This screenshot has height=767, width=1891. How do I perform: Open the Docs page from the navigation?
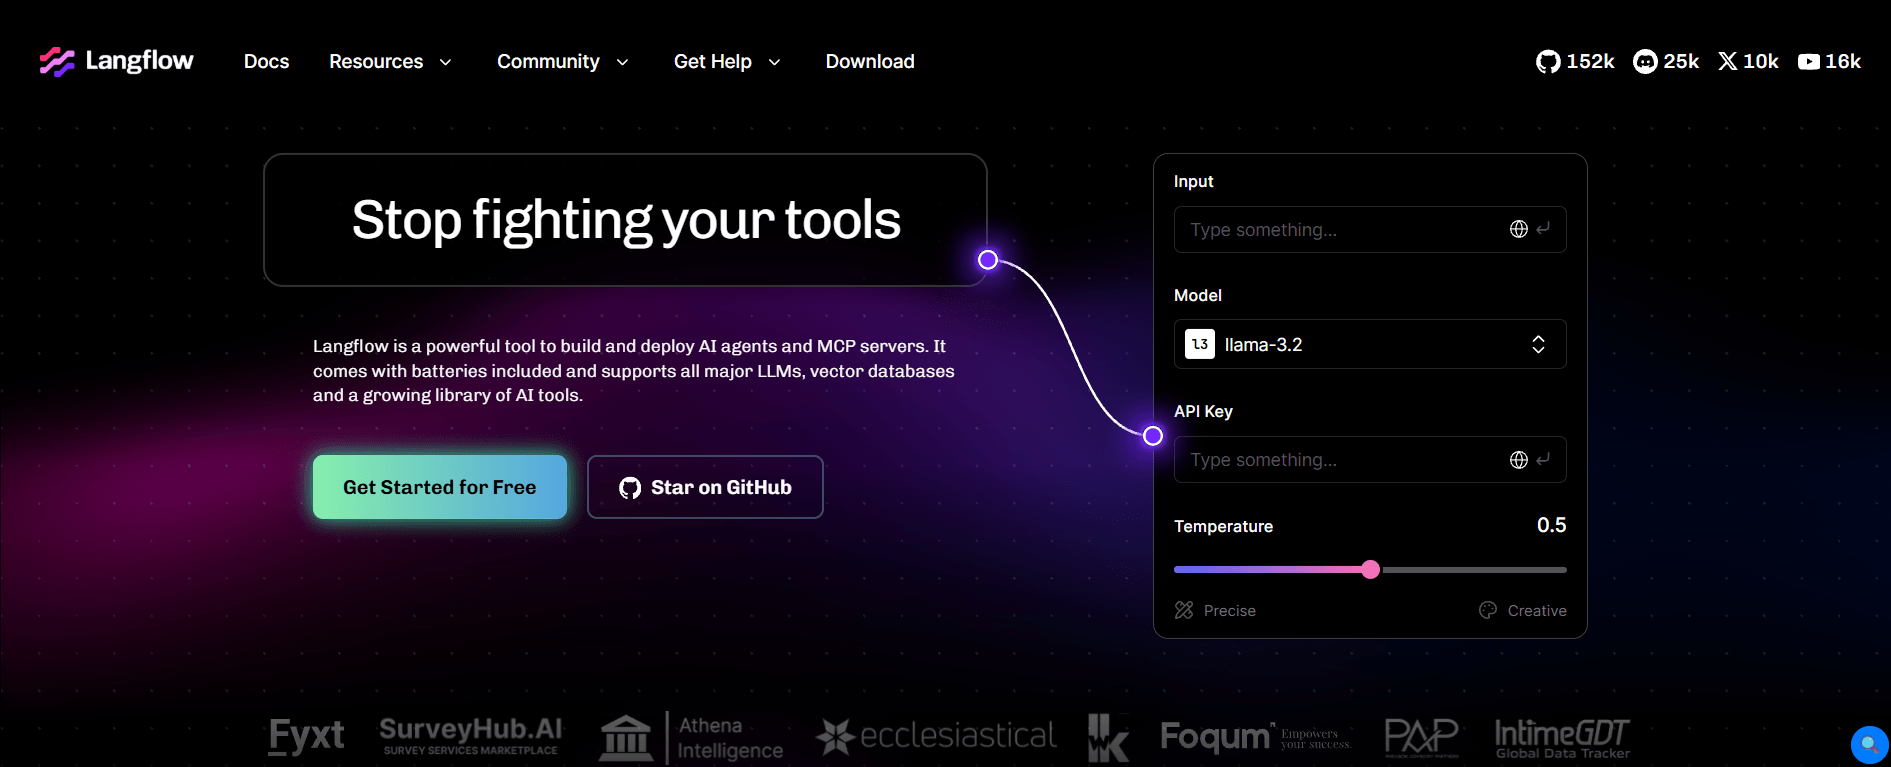[266, 62]
